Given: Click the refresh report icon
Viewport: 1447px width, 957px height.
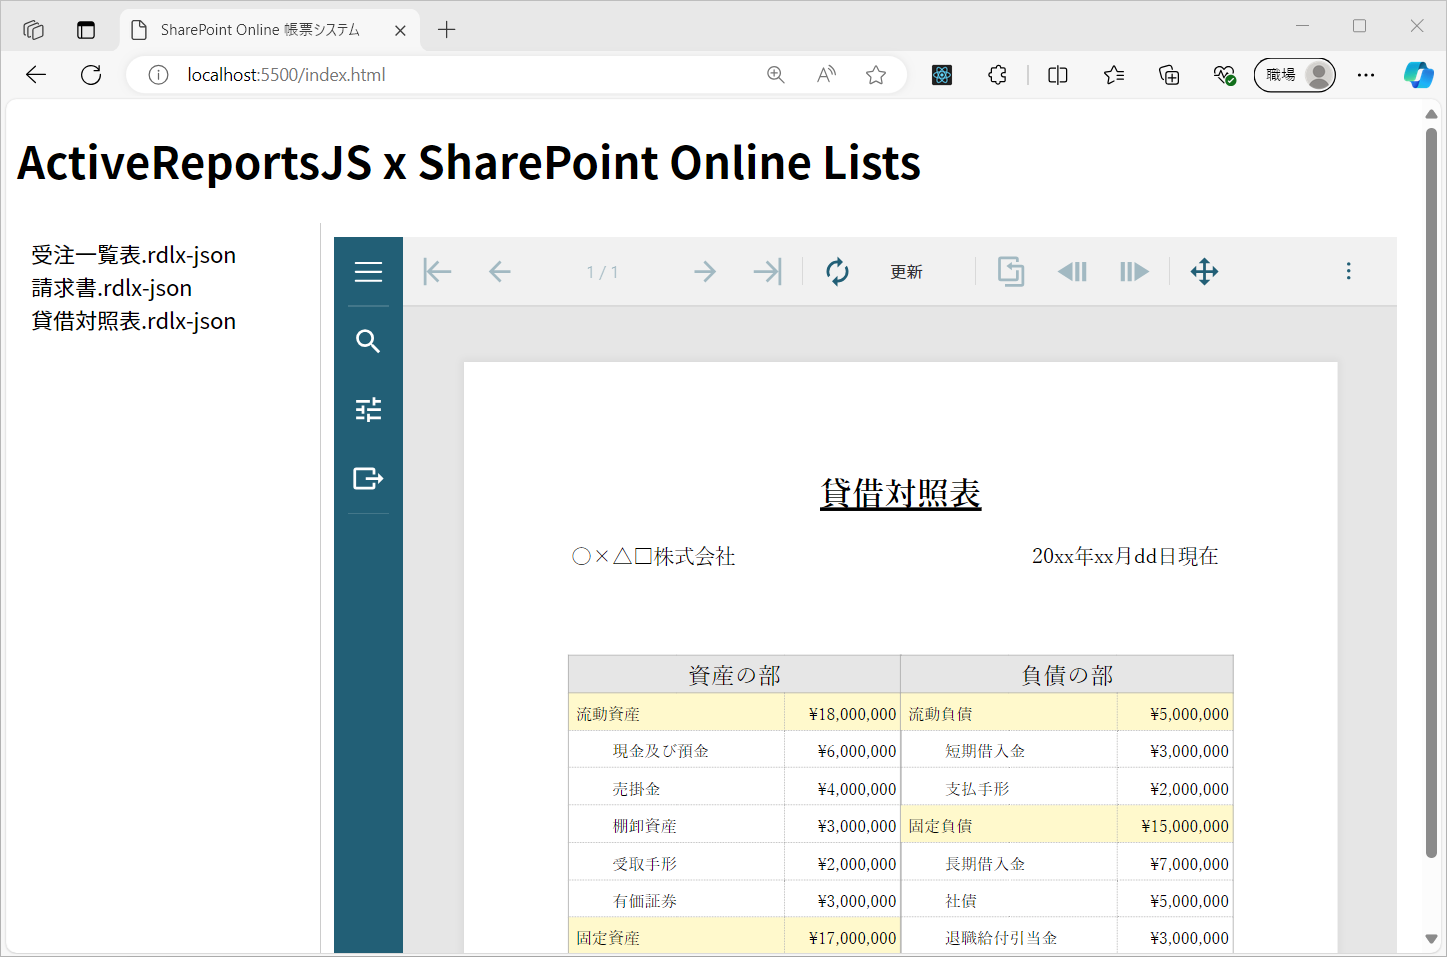Looking at the screenshot, I should coord(837,271).
